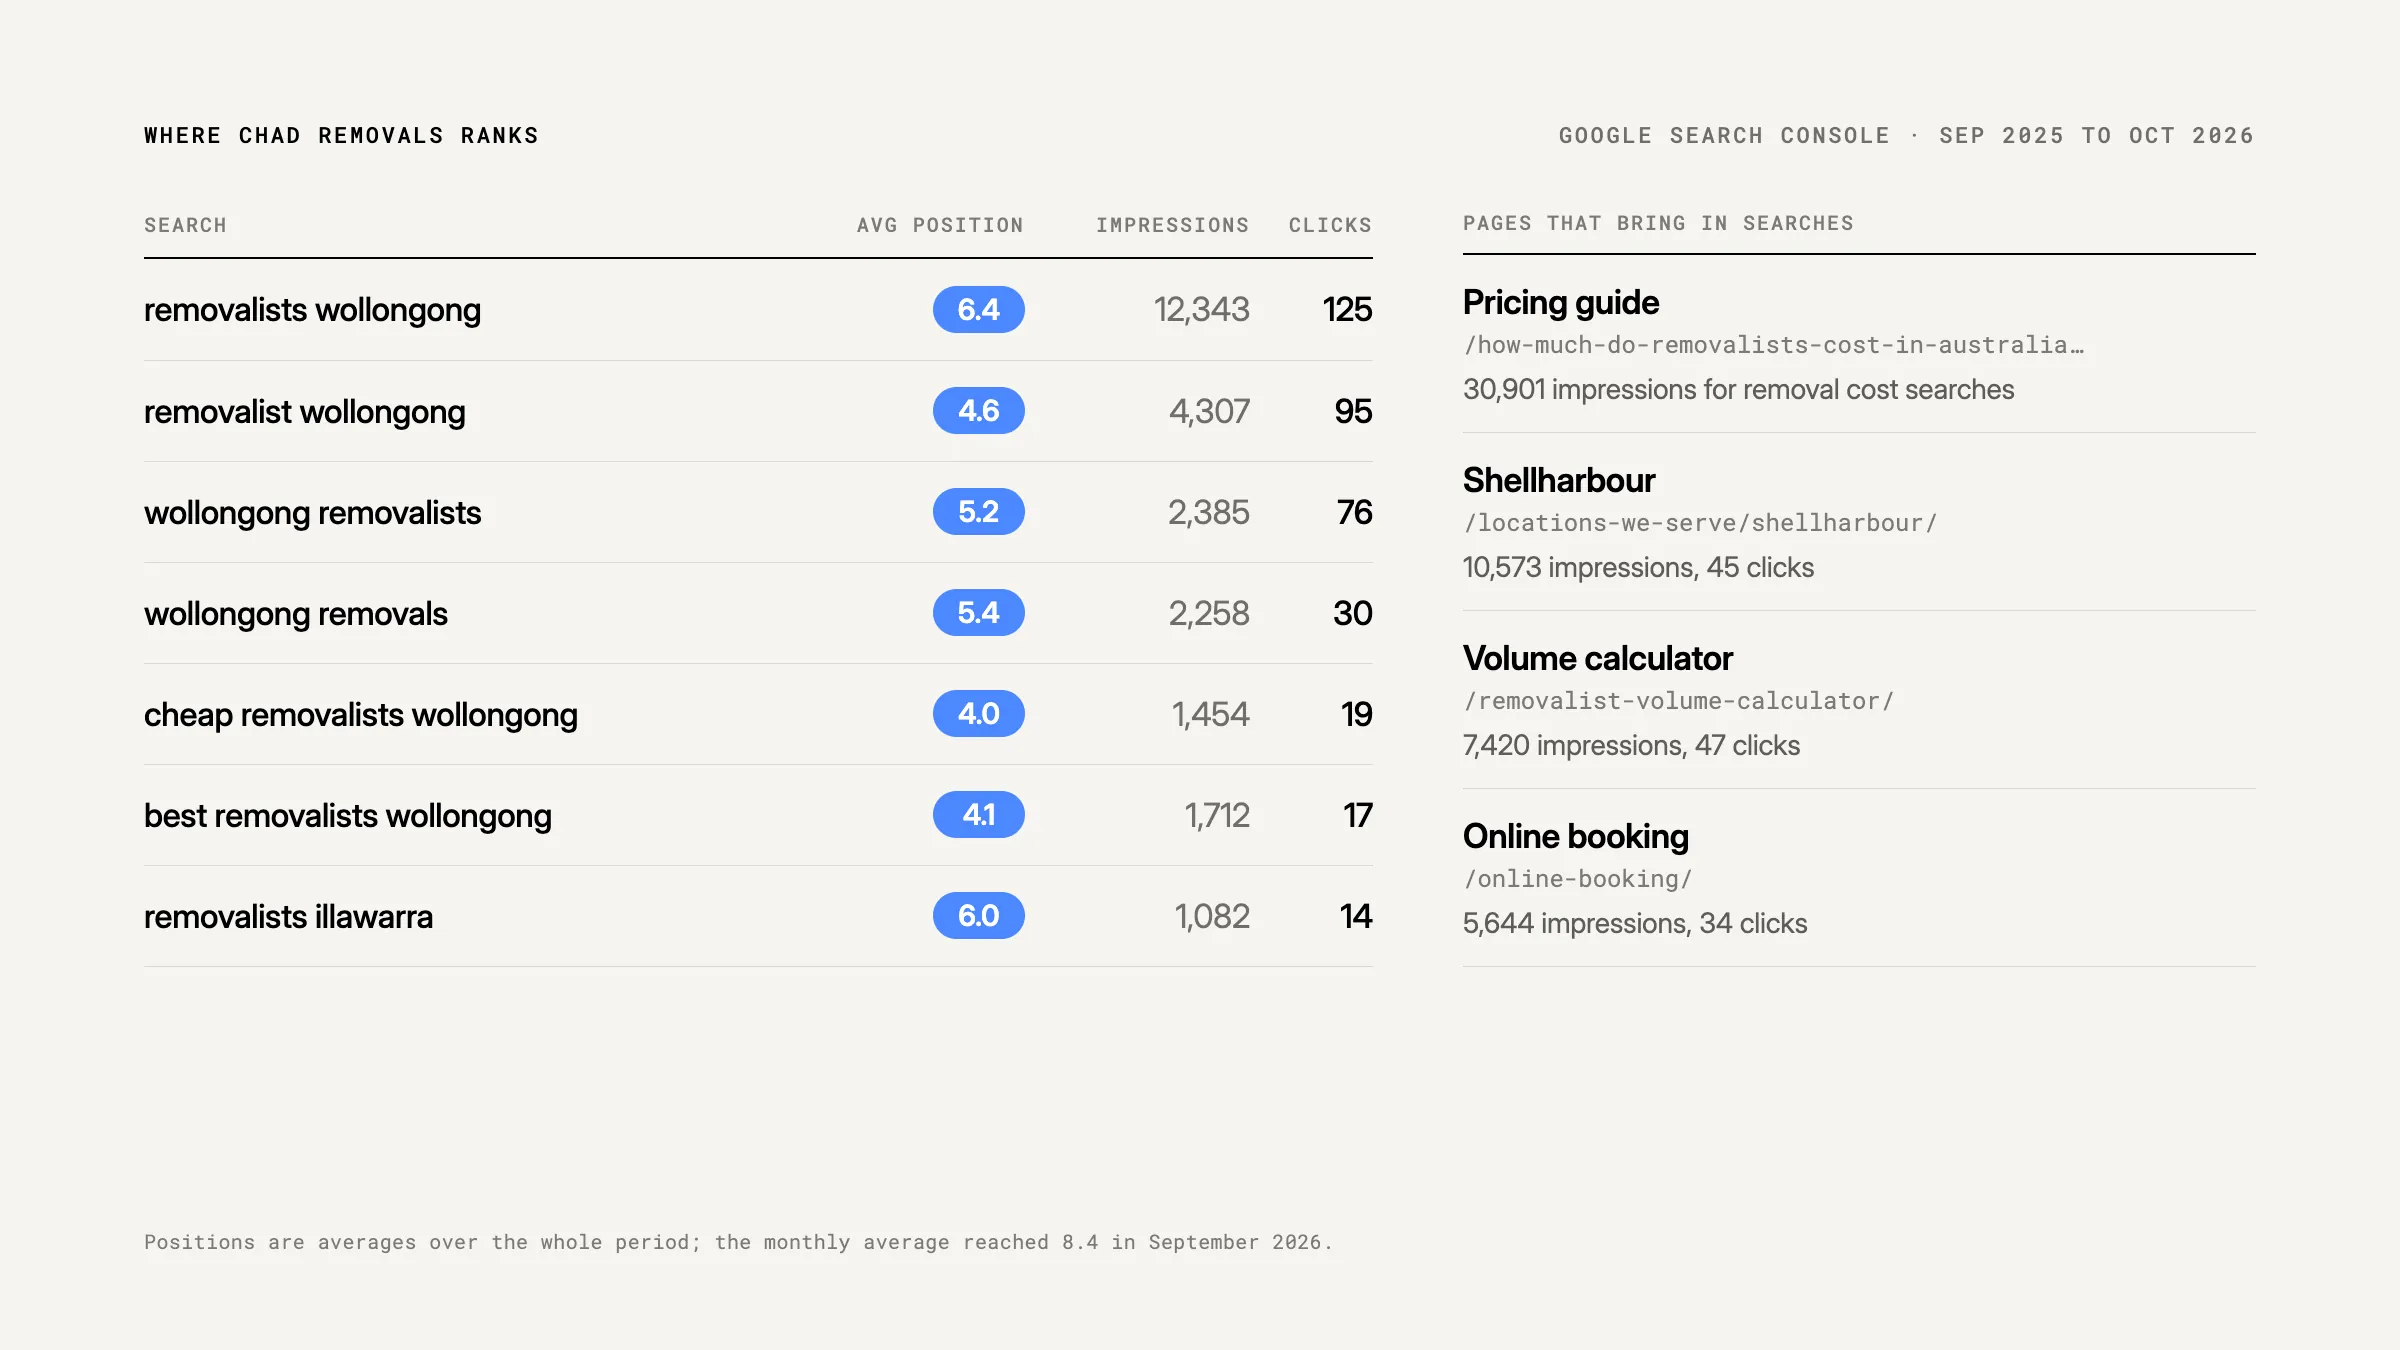This screenshot has width=2400, height=1350.
Task: Click the /locations-we-serve/shellharbour/ path
Action: pyautogui.click(x=1700, y=523)
